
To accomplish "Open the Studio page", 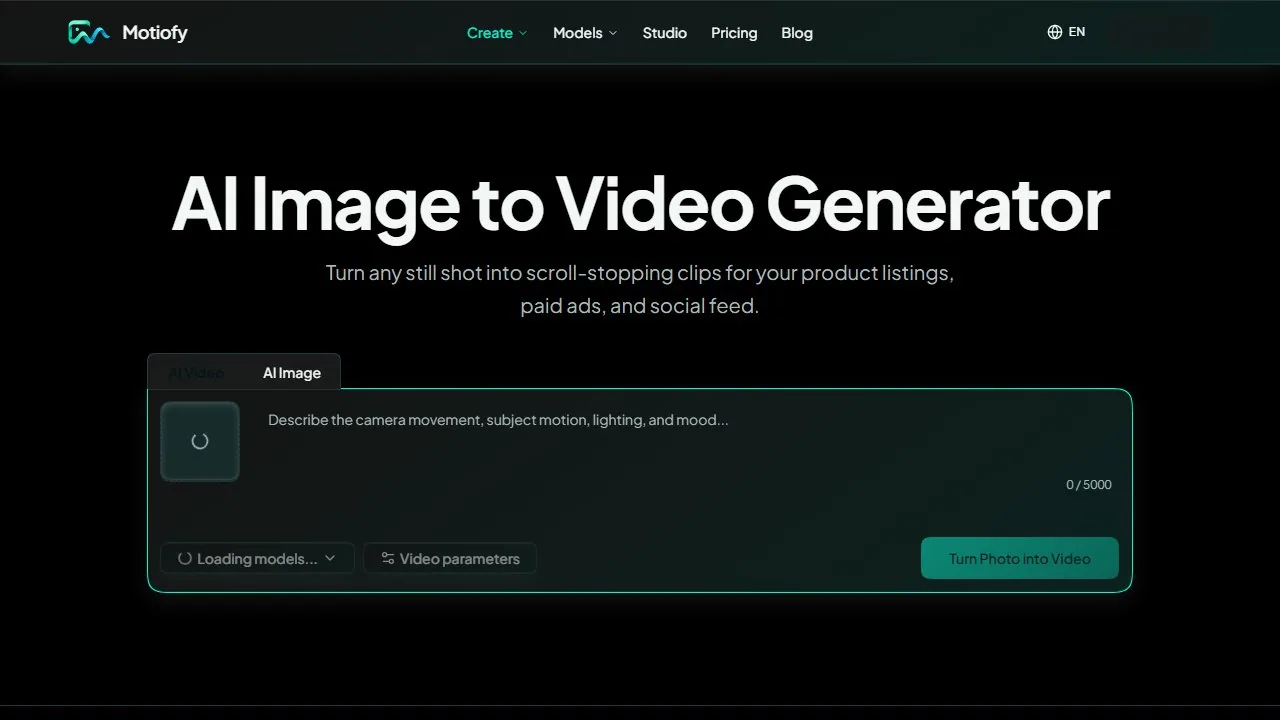I will point(665,33).
